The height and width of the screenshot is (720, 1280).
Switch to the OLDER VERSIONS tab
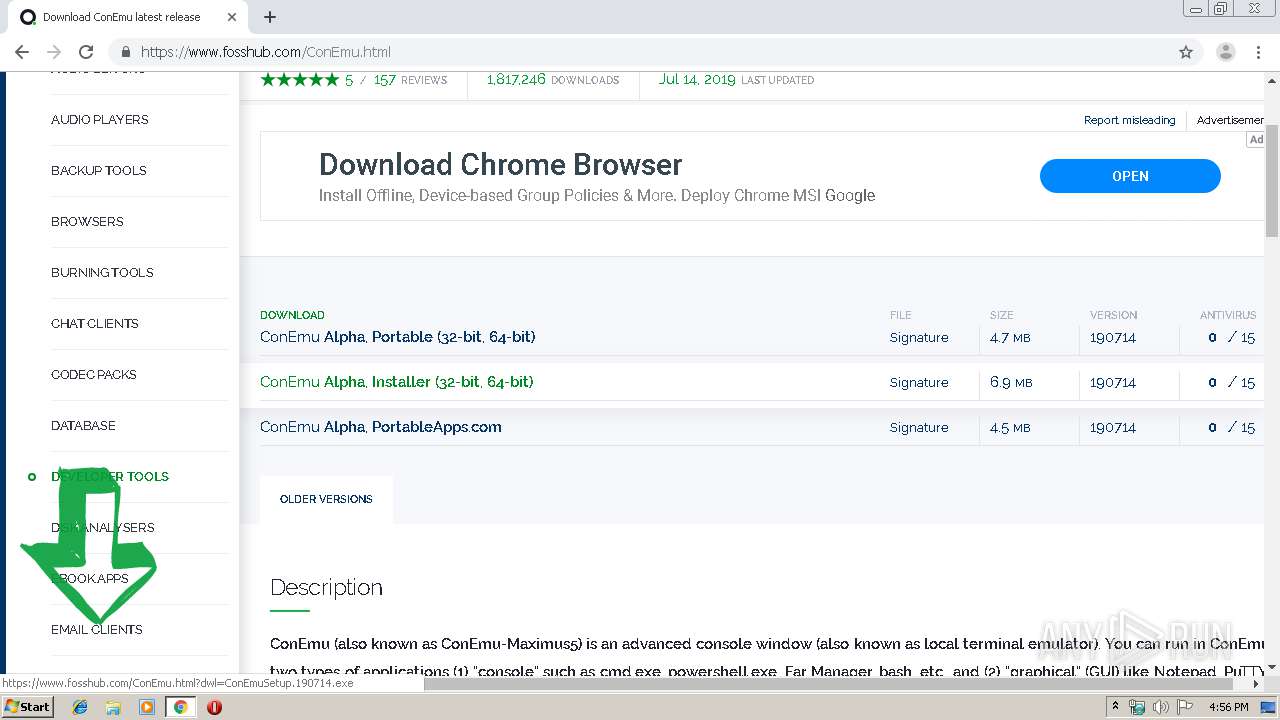[326, 499]
